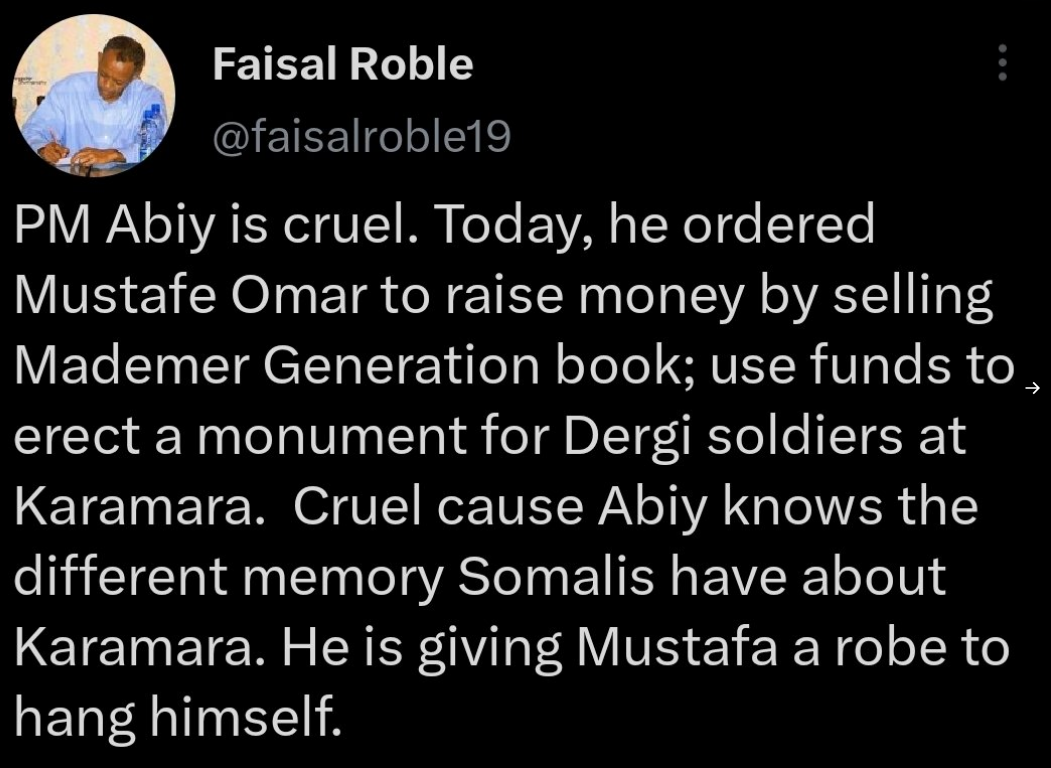Open the @faisalroble19 handle link

pos(362,136)
